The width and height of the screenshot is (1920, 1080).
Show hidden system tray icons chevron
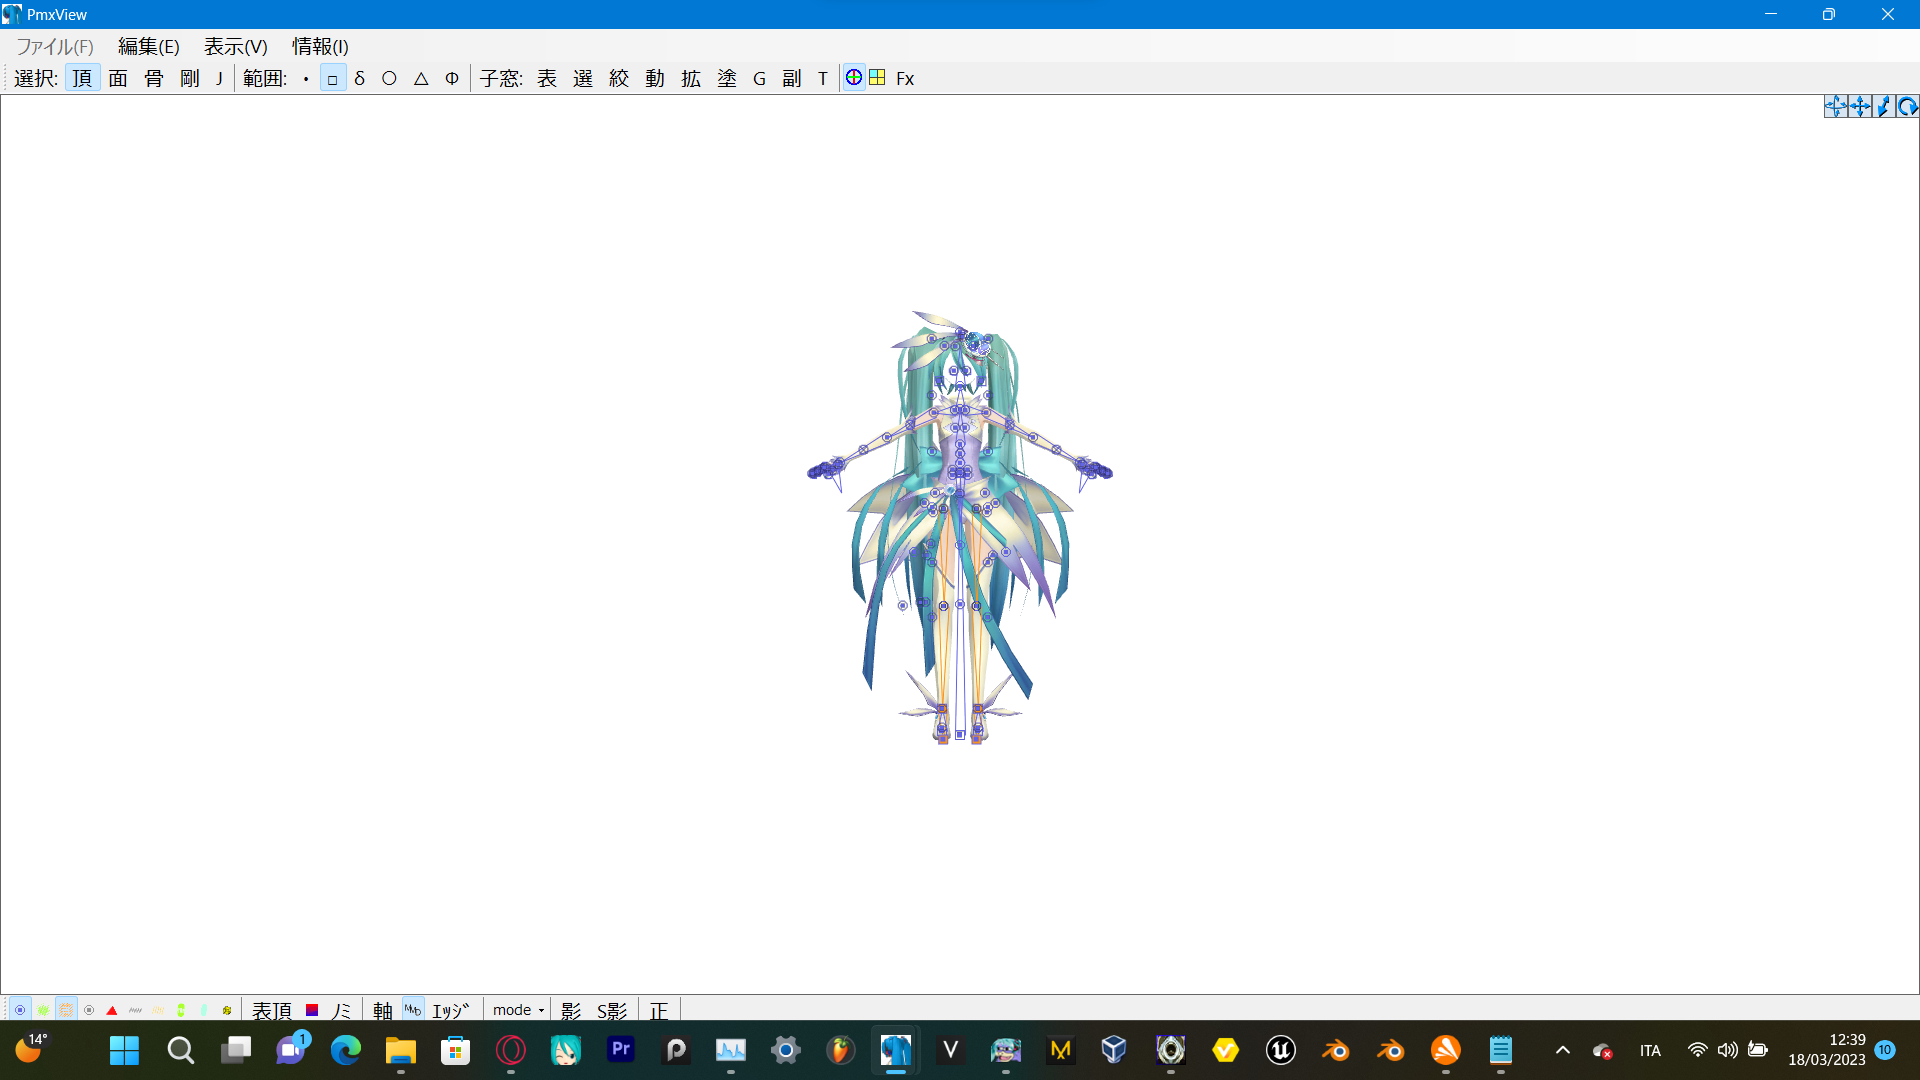[x=1563, y=1050]
